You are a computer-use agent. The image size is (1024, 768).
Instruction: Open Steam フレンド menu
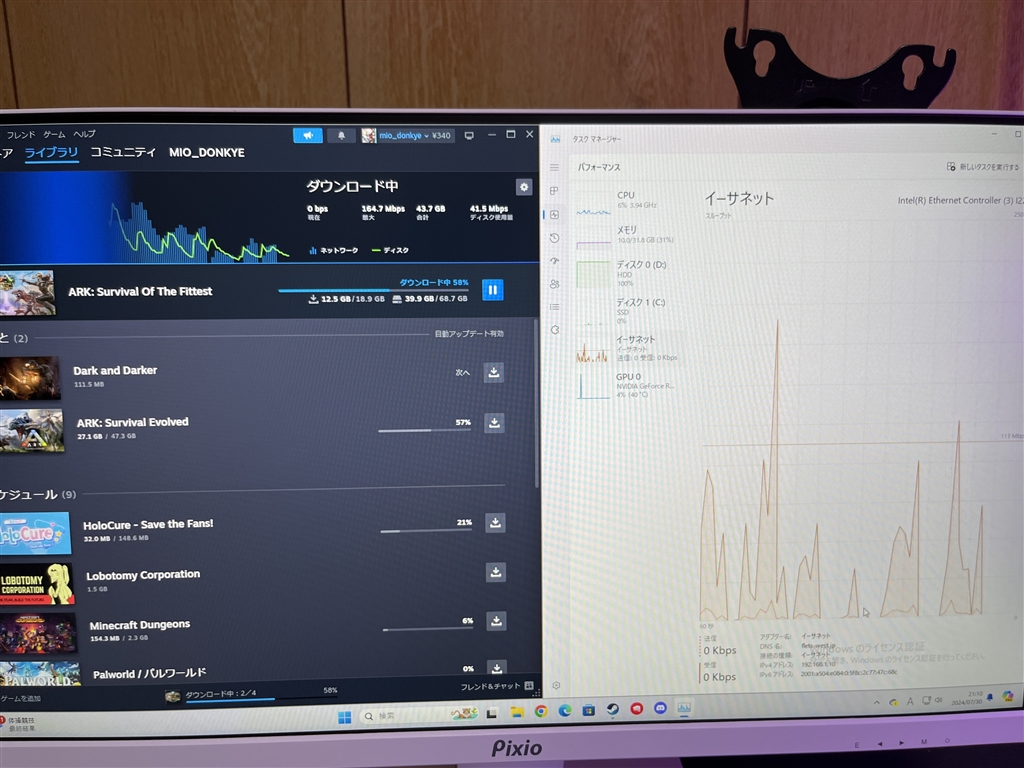21,135
